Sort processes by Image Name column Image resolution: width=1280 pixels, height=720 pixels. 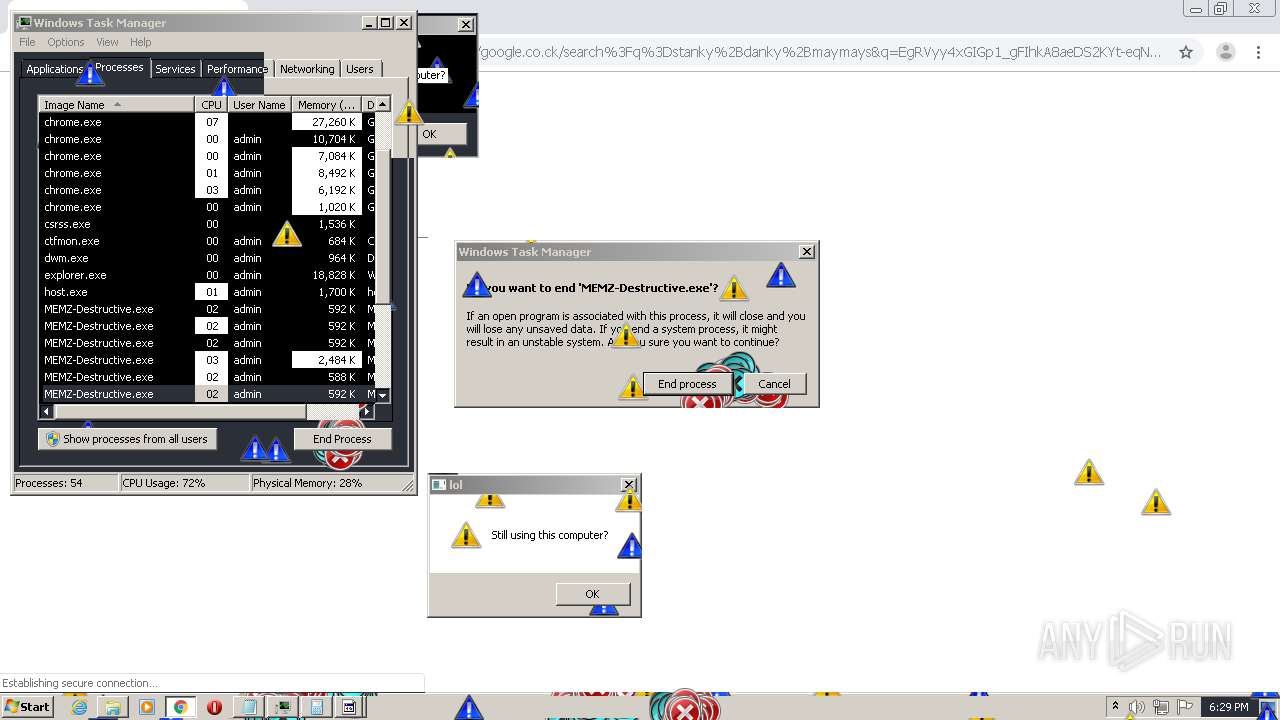116,105
